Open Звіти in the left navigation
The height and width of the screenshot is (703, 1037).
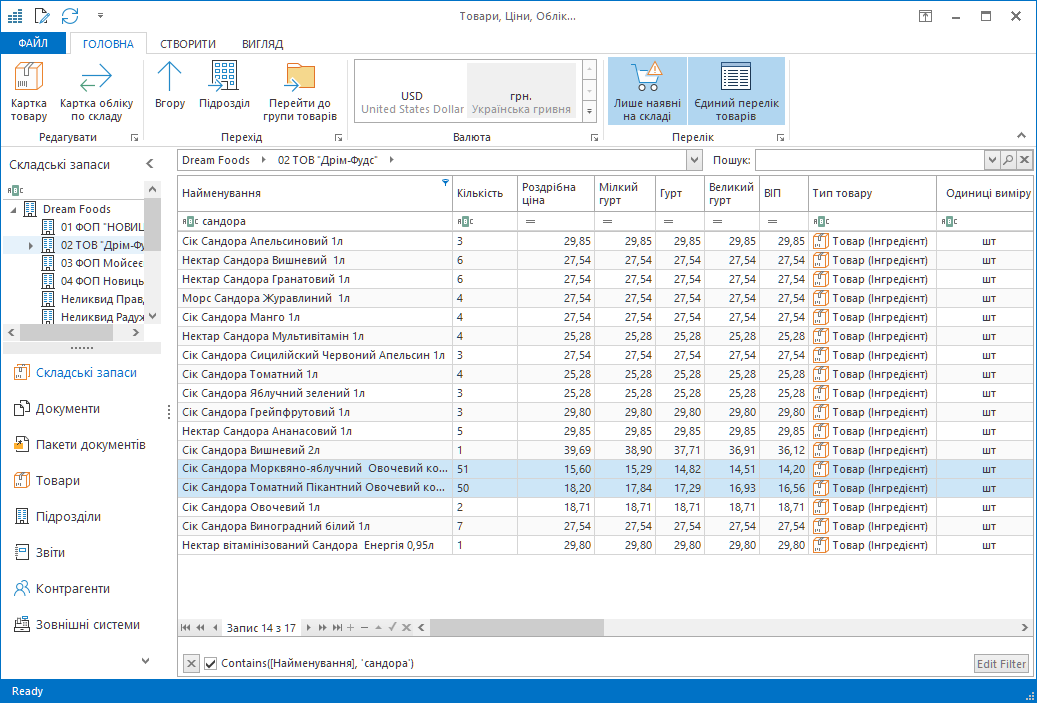tap(52, 552)
